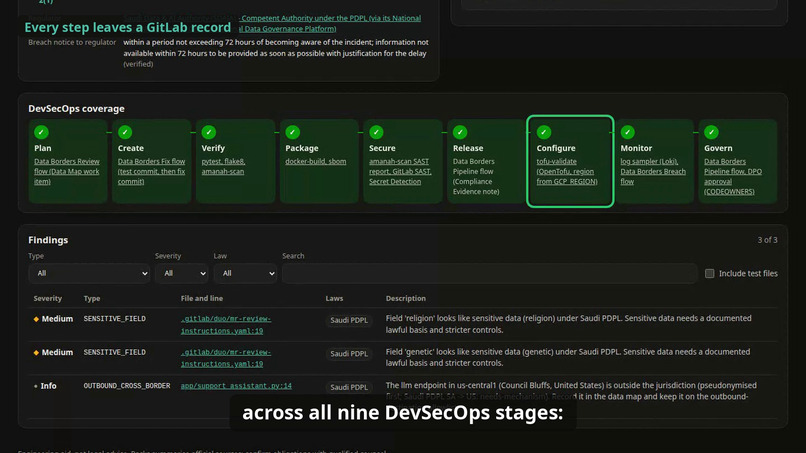Screen dimensions: 806x453
Task: Open the docker-build, sbom link
Action: tap(316, 161)
